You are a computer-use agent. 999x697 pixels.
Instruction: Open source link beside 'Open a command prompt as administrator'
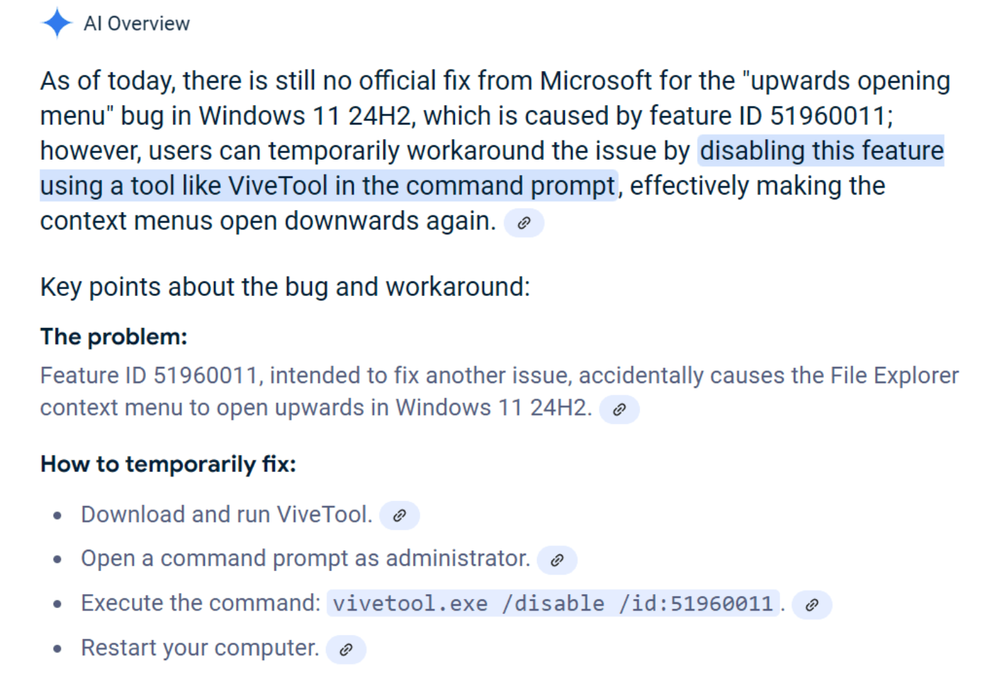(x=557, y=560)
